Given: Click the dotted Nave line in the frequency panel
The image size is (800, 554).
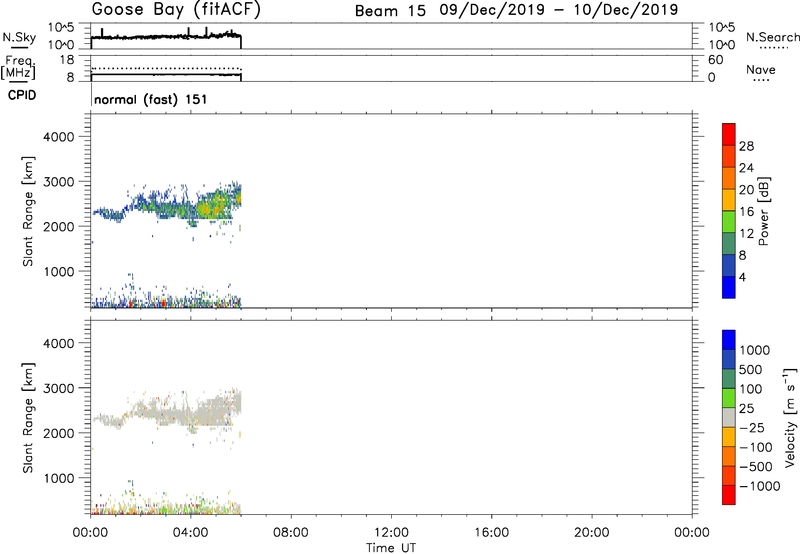Looking at the screenshot, I should tap(166, 68).
